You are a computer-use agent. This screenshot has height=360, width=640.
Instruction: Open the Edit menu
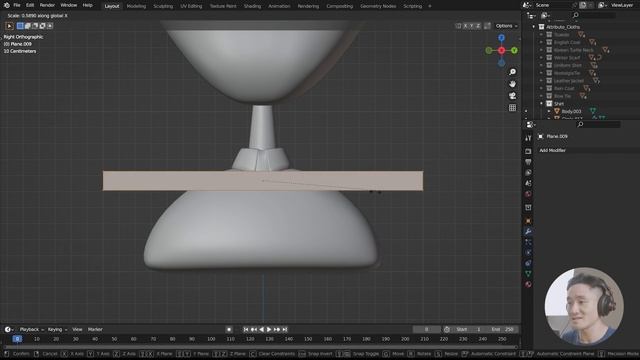coord(30,5)
